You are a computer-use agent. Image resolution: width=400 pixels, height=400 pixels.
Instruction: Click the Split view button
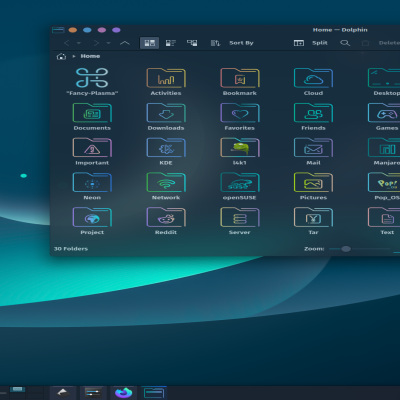311,43
